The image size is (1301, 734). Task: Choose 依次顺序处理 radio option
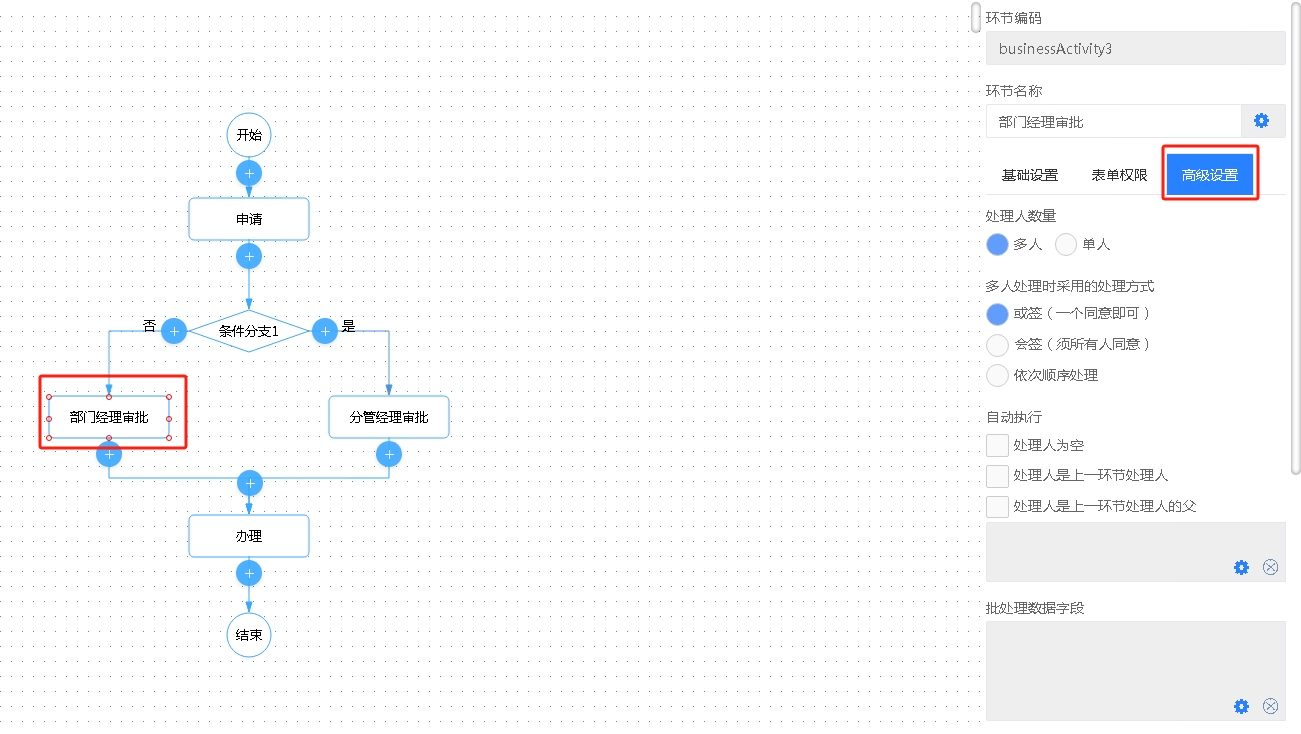(x=997, y=376)
